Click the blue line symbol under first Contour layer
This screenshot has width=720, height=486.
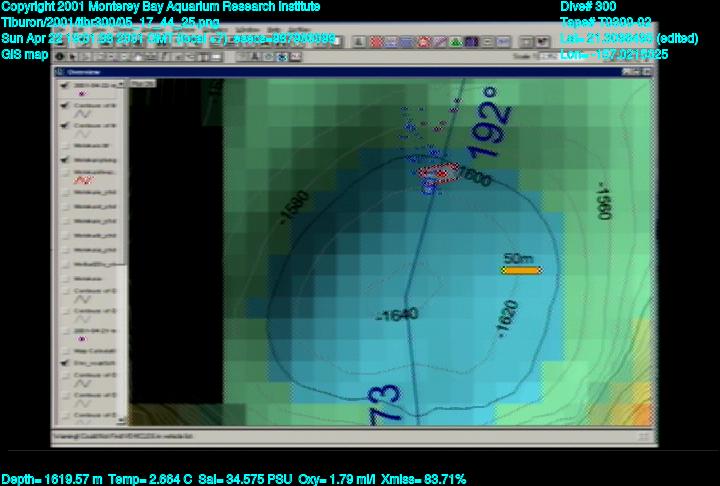[84, 115]
